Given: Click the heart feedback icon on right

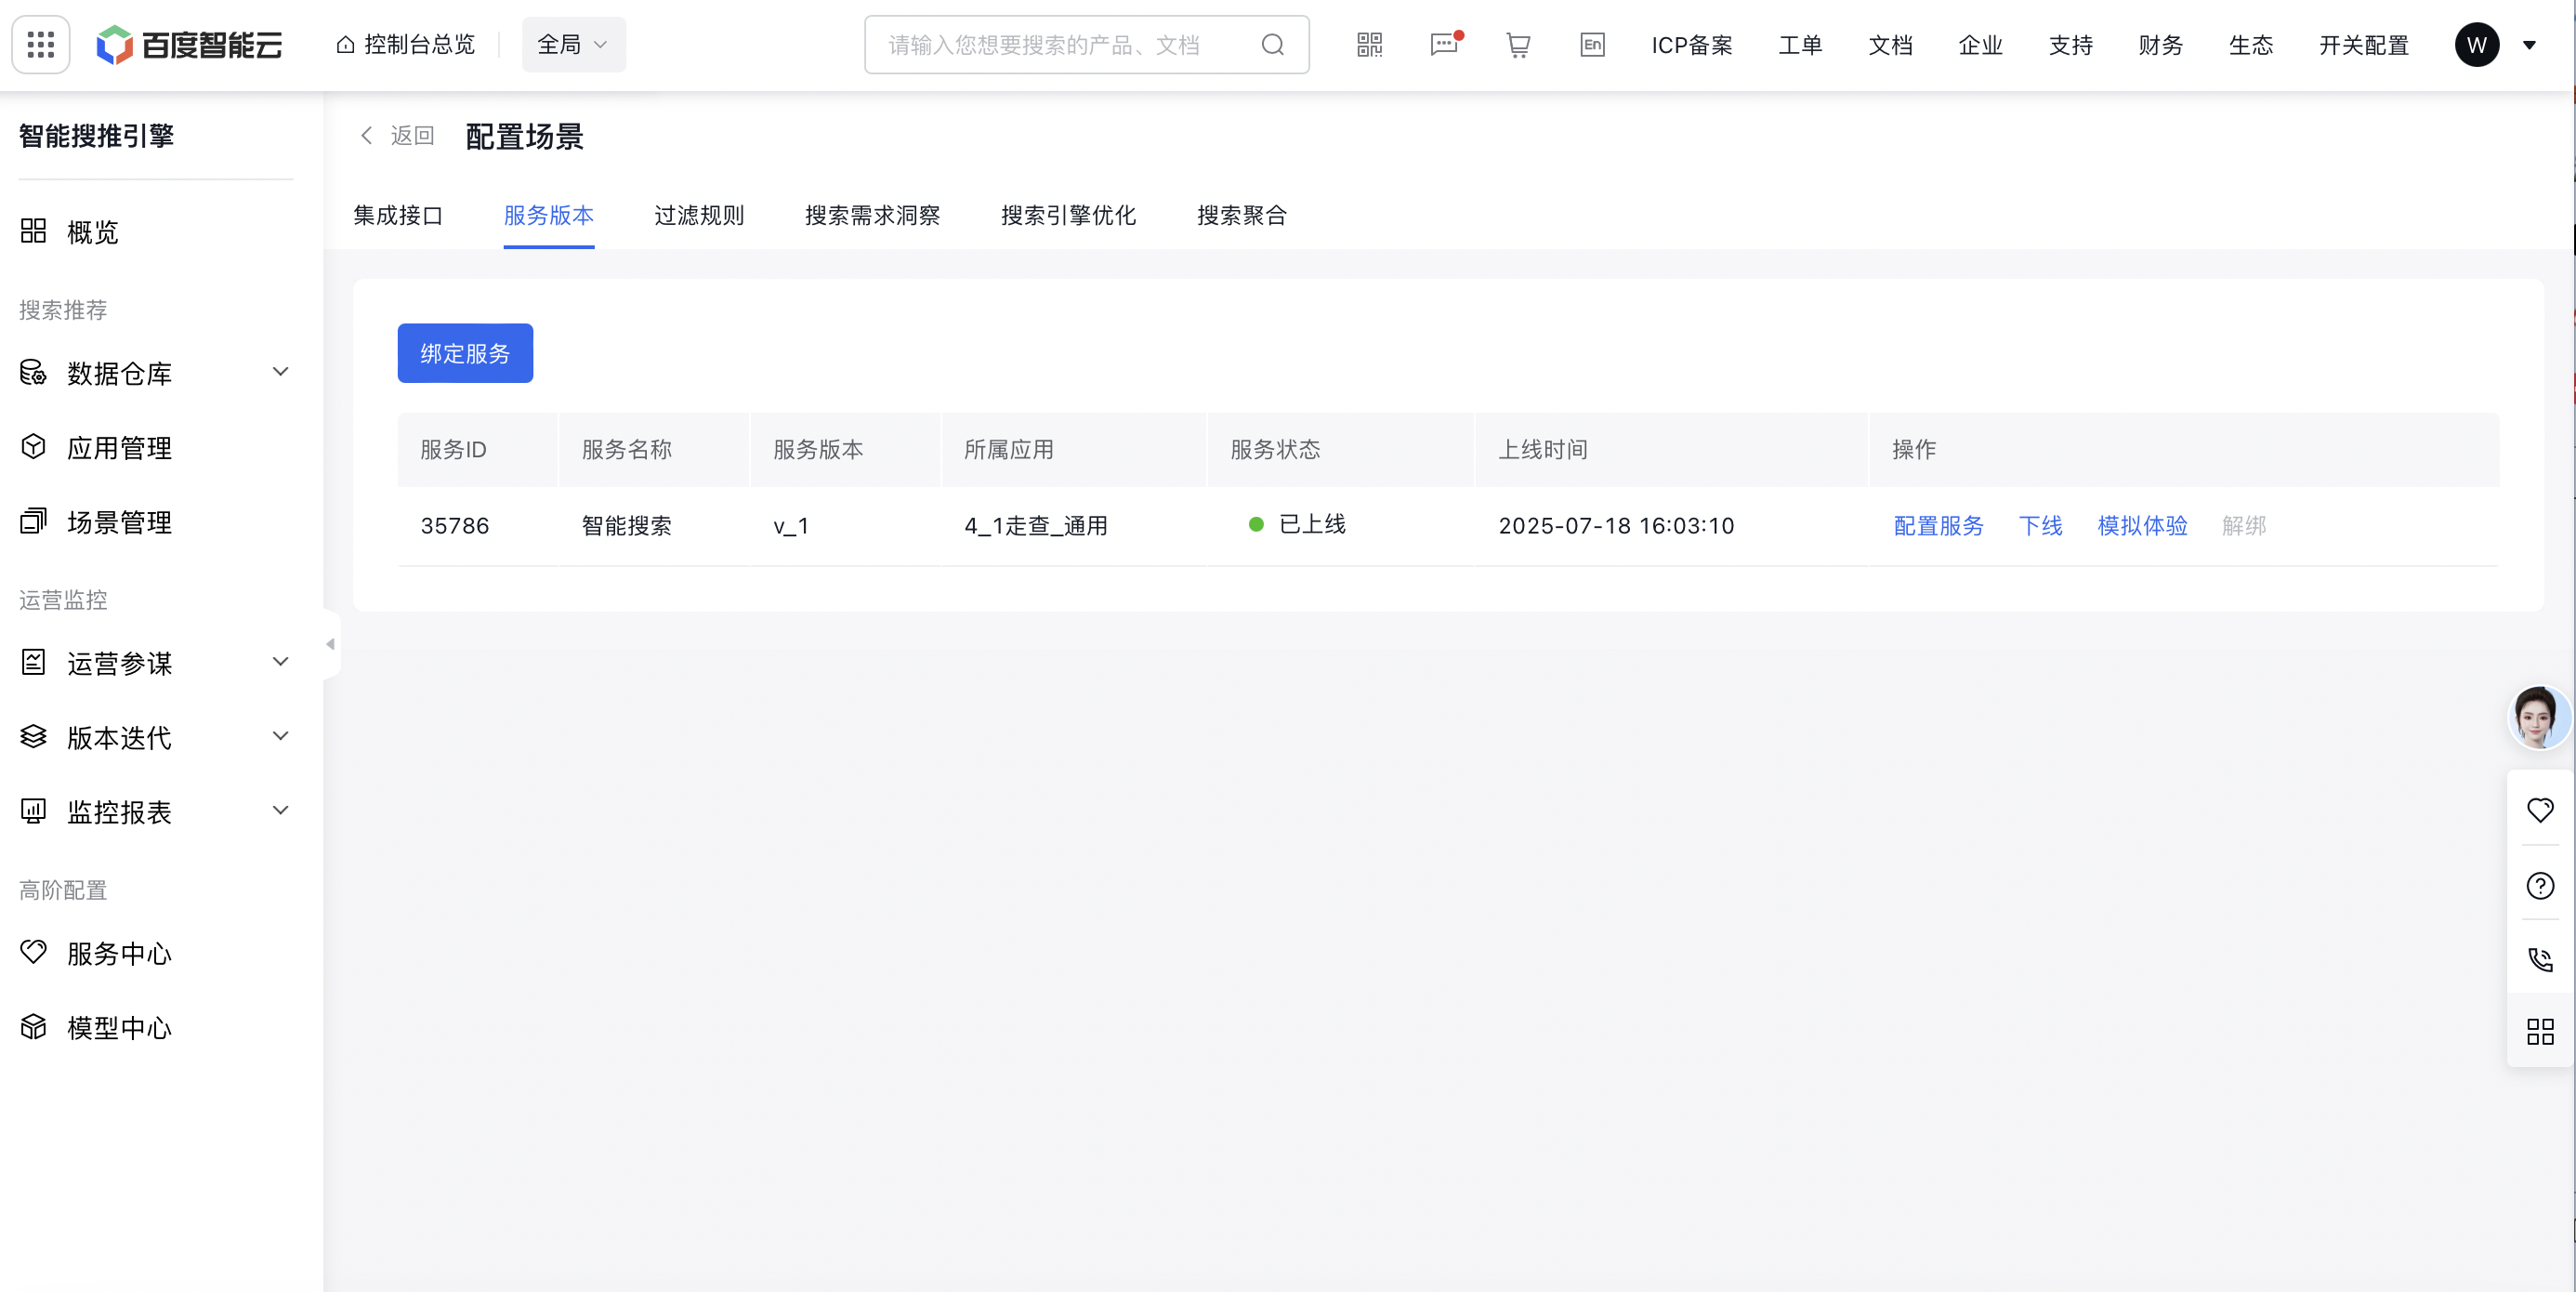Looking at the screenshot, I should tap(2540, 809).
